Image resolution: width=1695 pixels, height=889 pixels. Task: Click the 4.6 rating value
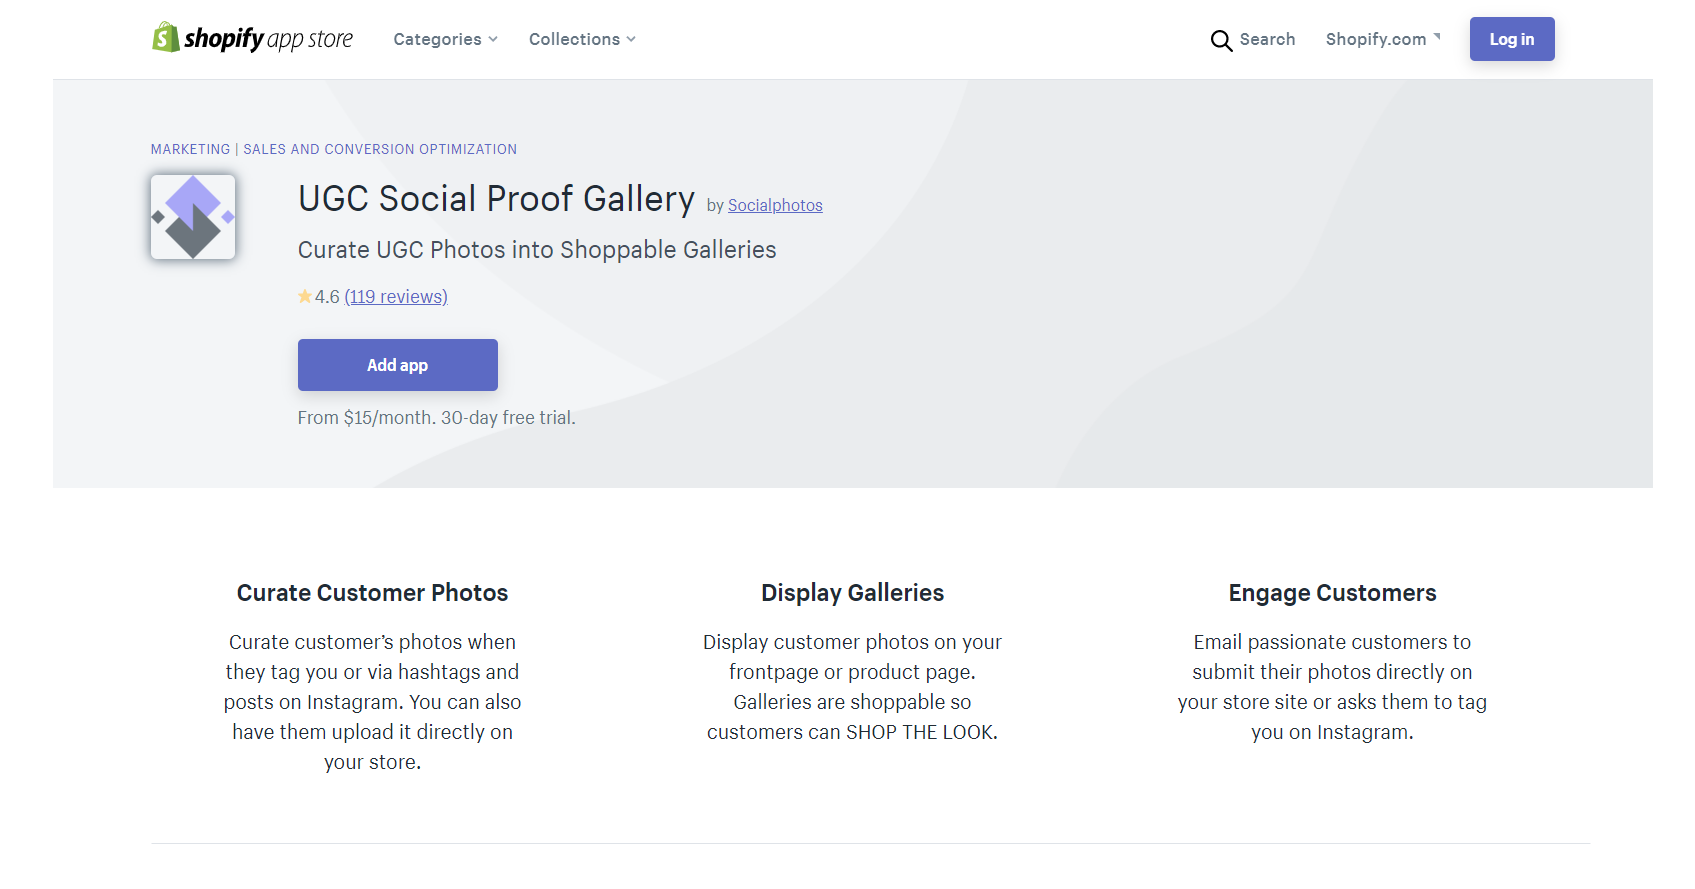tap(327, 296)
